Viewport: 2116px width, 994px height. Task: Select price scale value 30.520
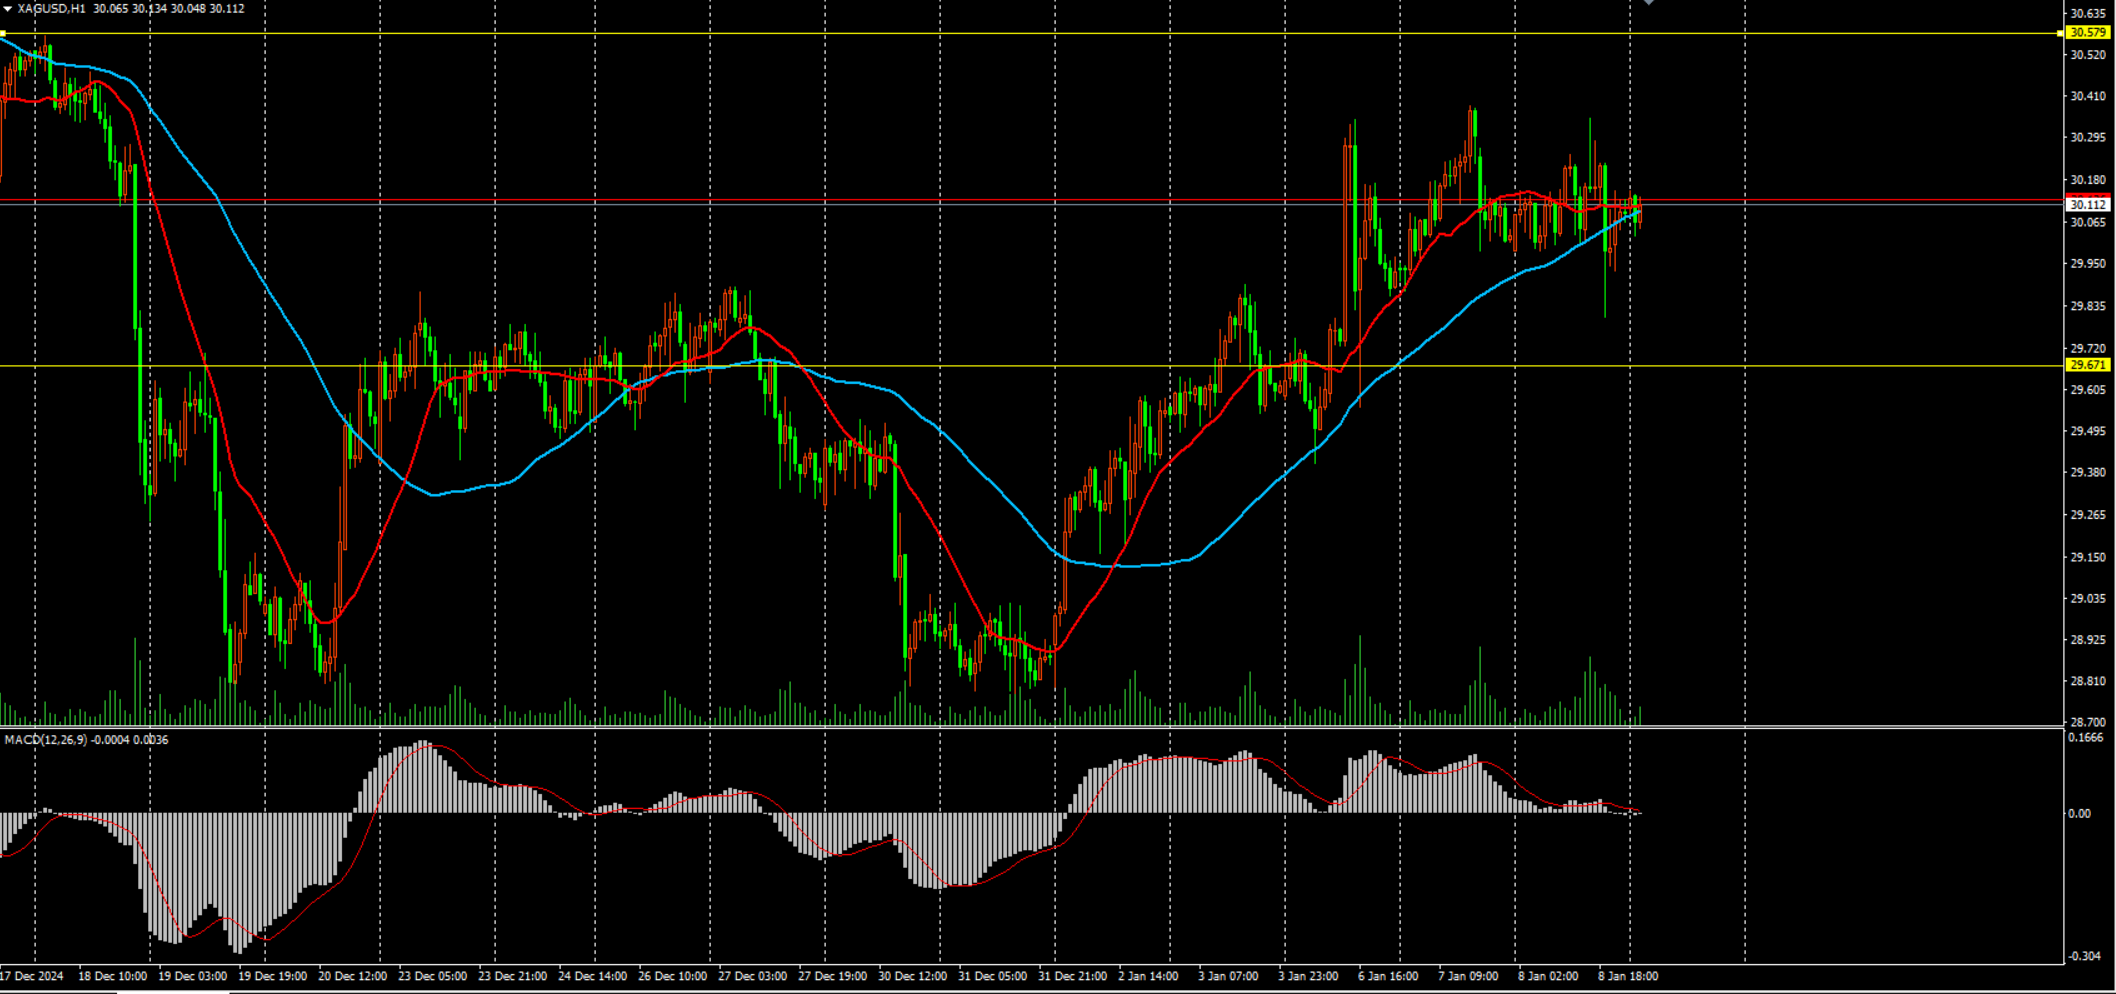click(2087, 54)
